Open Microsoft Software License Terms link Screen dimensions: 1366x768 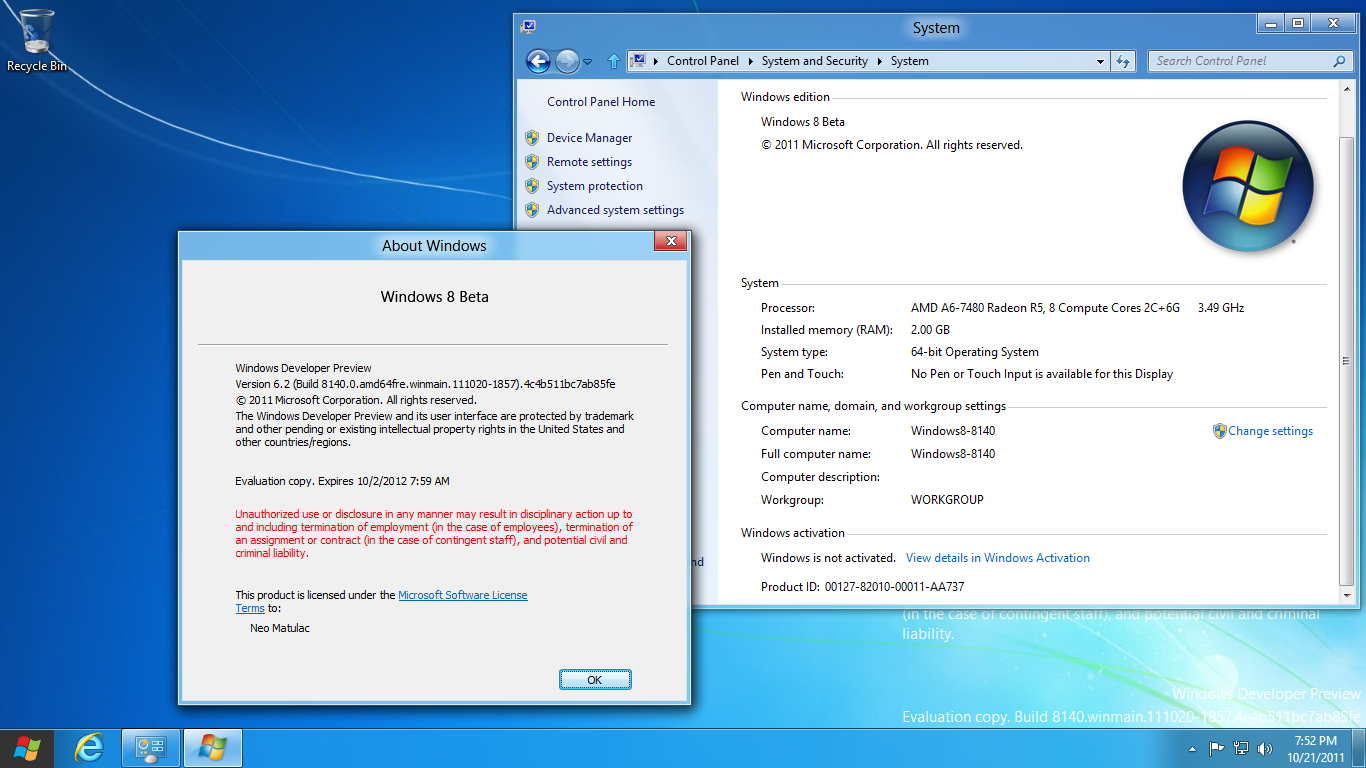coord(463,595)
